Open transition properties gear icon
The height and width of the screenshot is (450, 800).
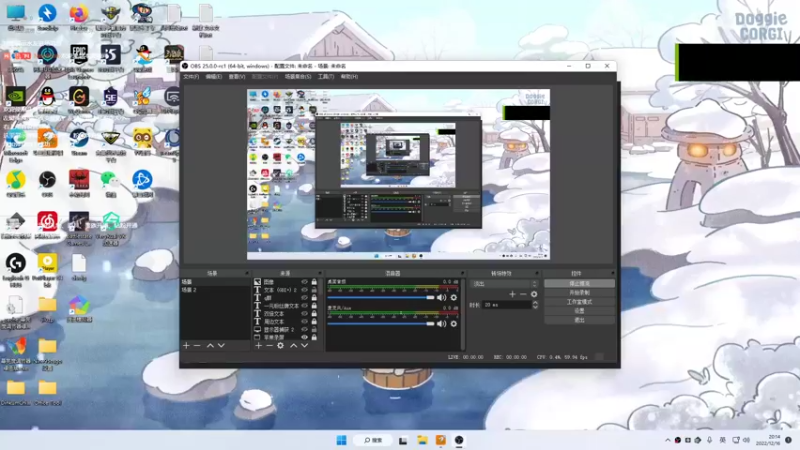coord(534,294)
